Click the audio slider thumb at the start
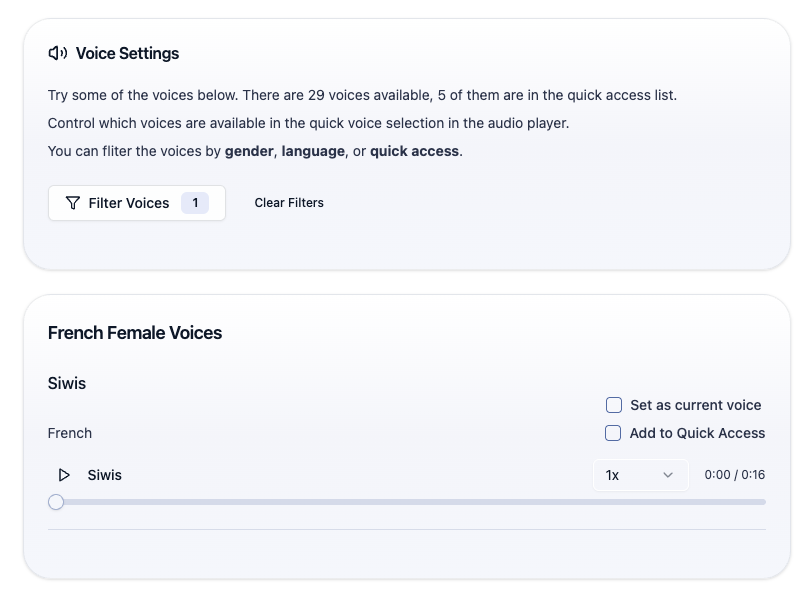Screen dimensions: 808x613 click(56, 502)
